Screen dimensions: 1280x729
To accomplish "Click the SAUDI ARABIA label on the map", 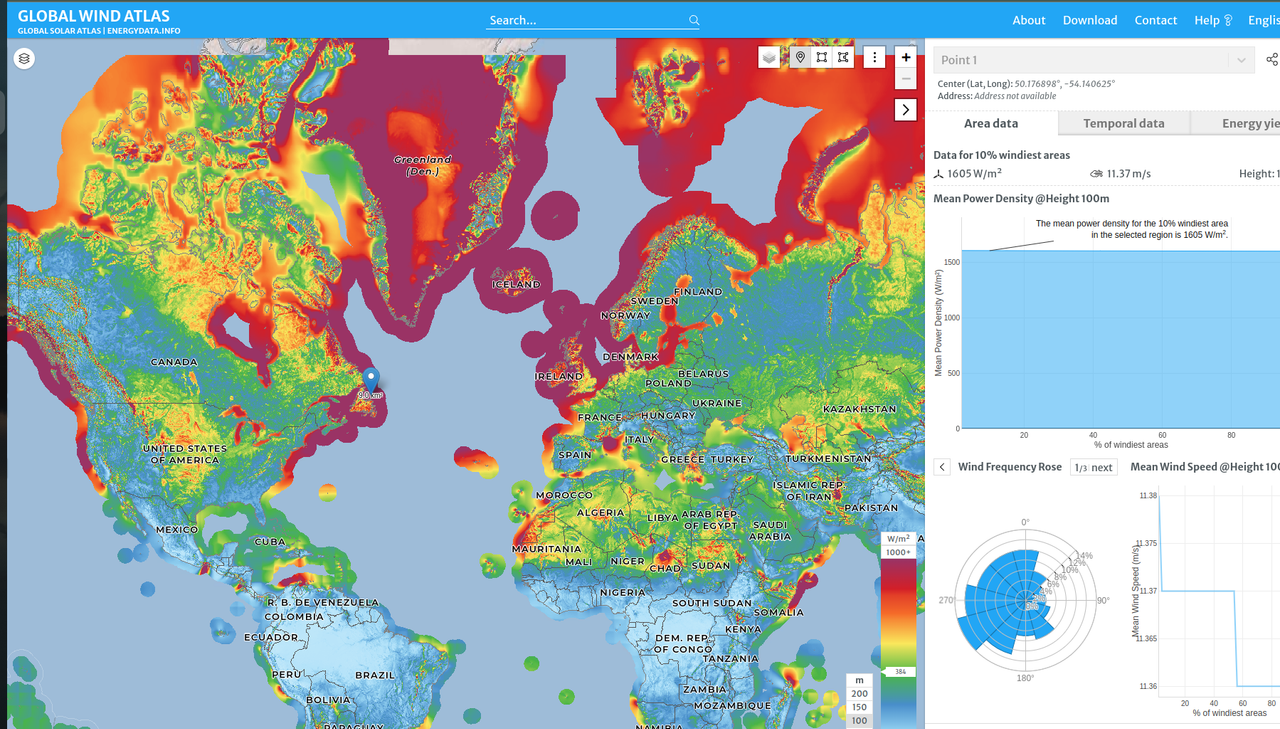I will coord(770,530).
